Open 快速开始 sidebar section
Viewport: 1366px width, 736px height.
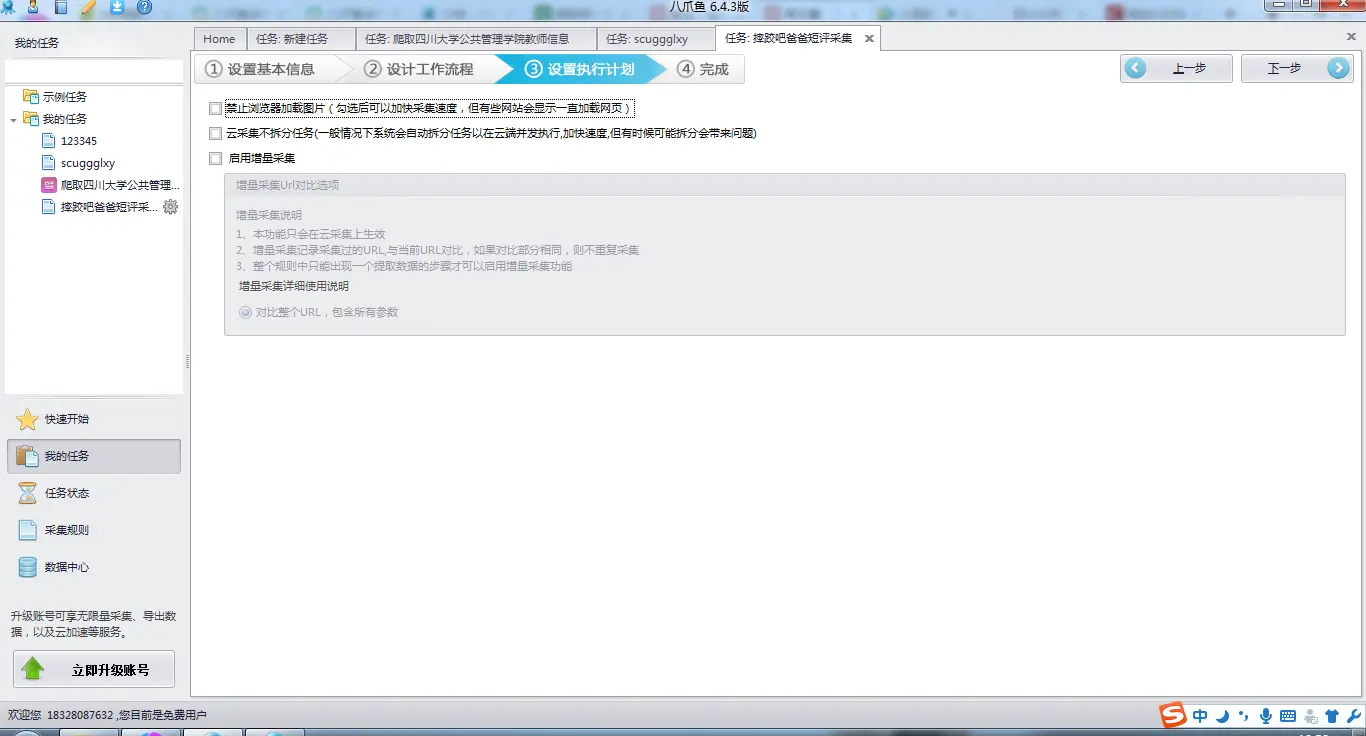click(93, 419)
